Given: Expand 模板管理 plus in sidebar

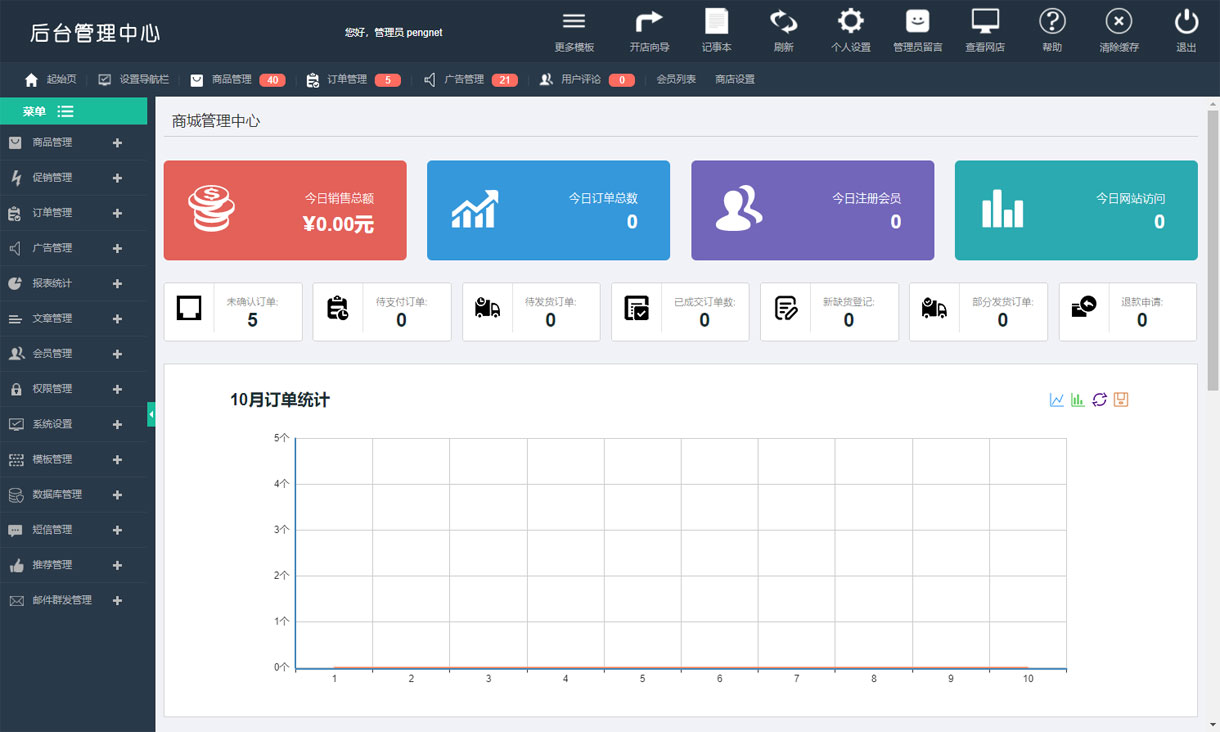Looking at the screenshot, I should point(117,460).
